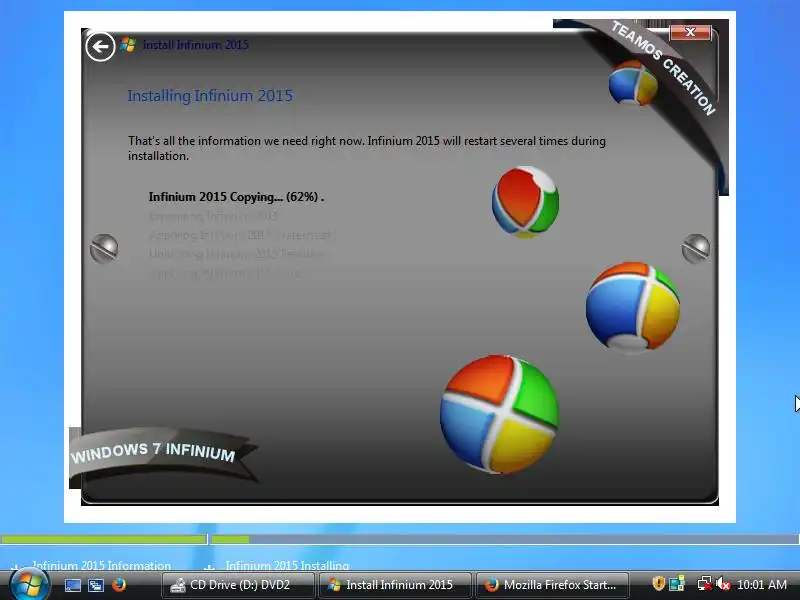Click the right screw button on the panel
This screenshot has width=800, height=600.
[x=696, y=248]
